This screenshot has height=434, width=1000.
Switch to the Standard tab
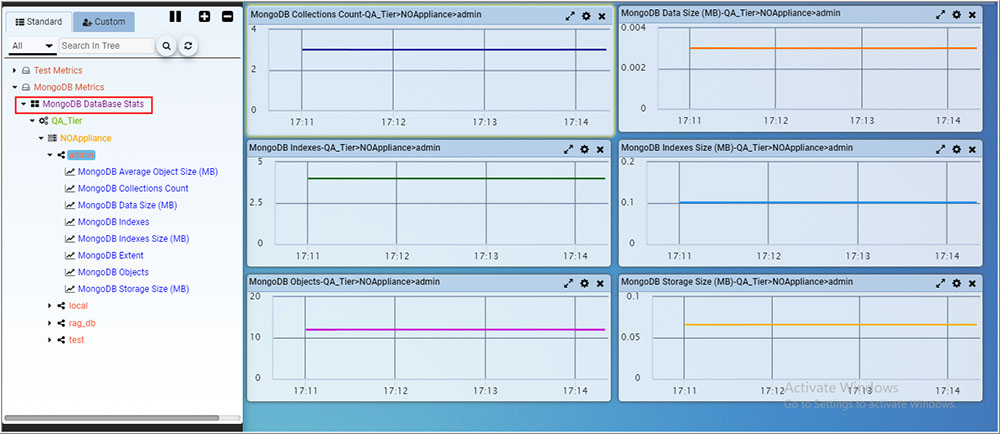pos(38,22)
